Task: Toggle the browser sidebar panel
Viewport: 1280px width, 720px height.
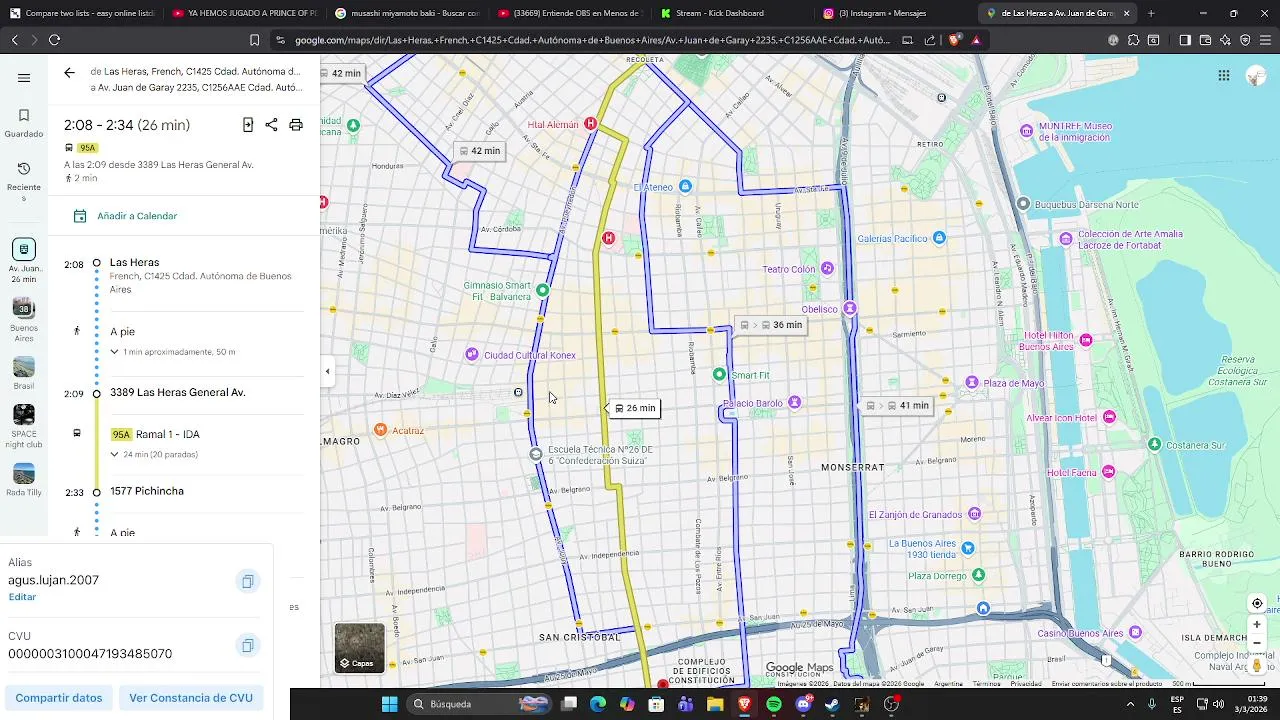Action: point(1185,40)
